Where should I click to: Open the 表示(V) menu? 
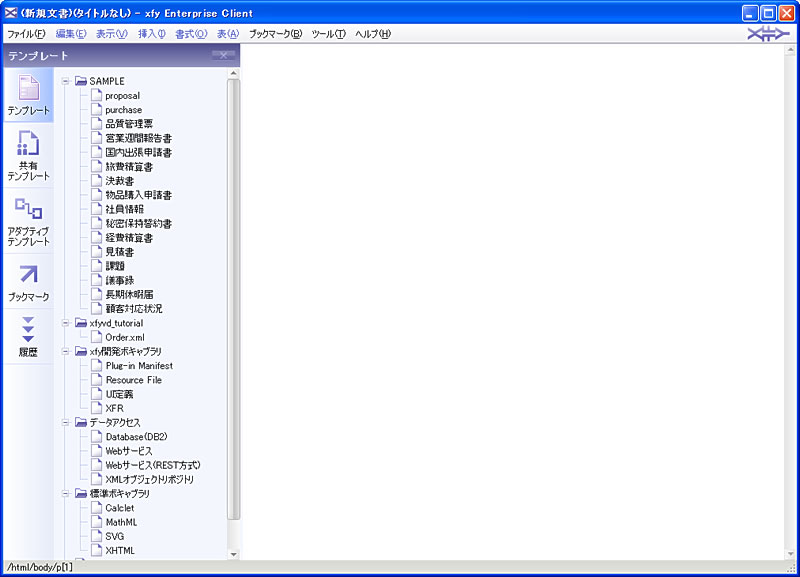pyautogui.click(x=112, y=34)
